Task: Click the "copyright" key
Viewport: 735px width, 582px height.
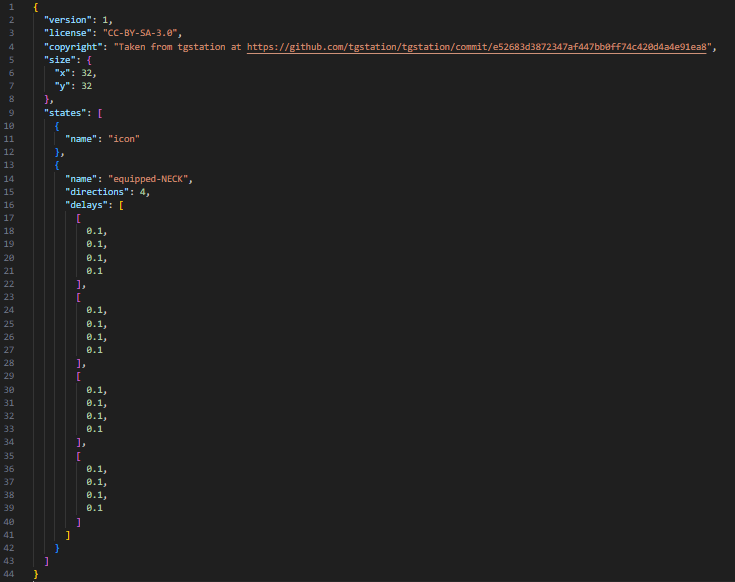Action: click(73, 47)
